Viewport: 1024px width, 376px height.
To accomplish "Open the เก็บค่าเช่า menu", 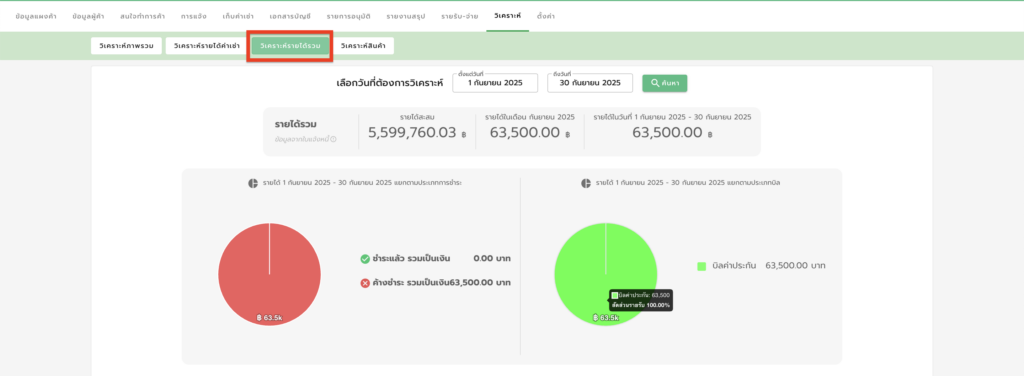I will [x=238, y=16].
